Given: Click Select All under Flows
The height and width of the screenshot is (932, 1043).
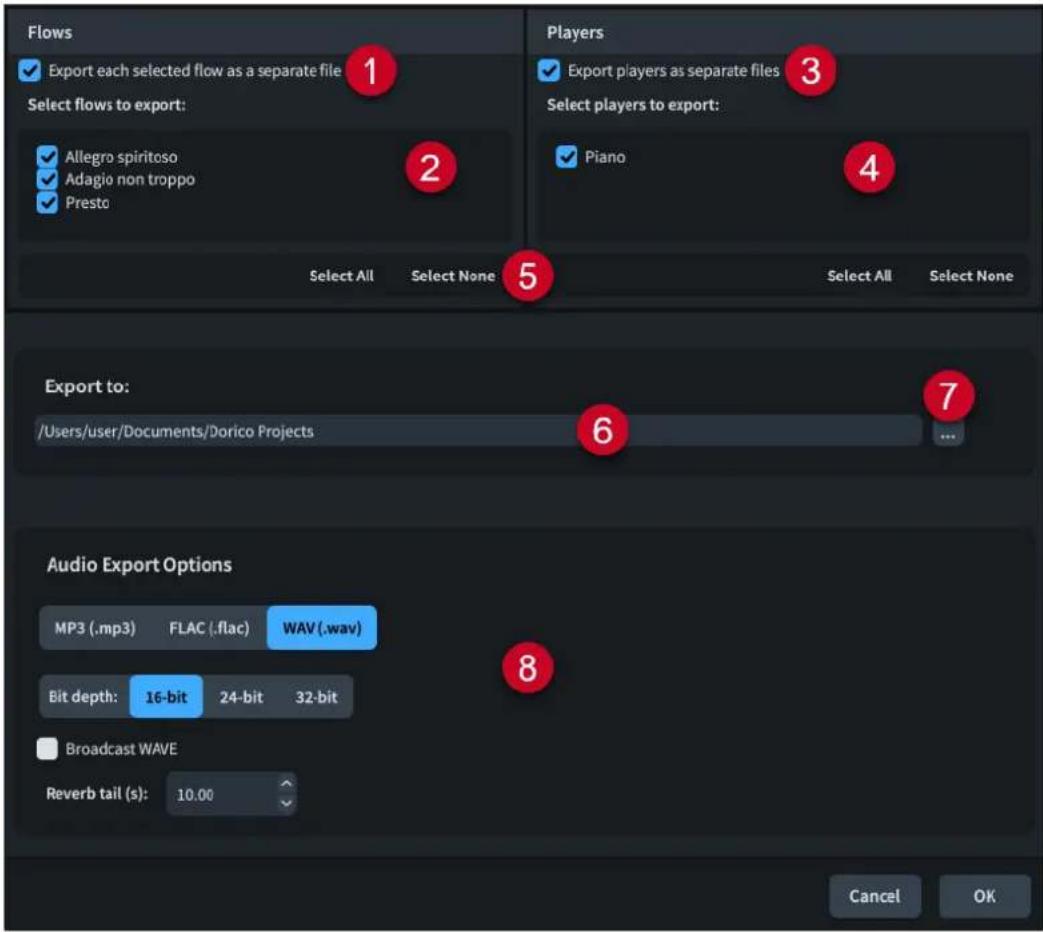Looking at the screenshot, I should (x=341, y=275).
